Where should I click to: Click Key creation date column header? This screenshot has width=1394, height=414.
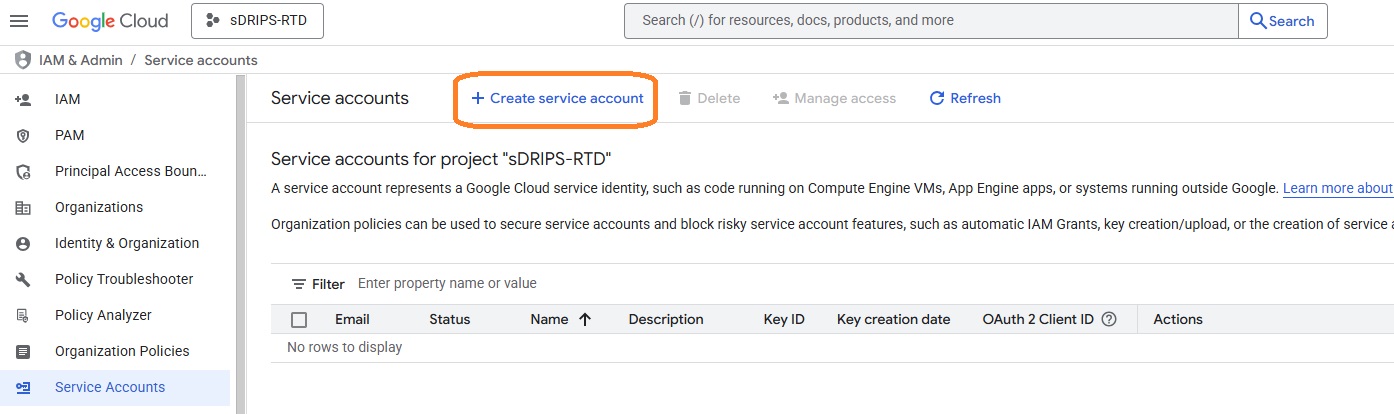893,319
